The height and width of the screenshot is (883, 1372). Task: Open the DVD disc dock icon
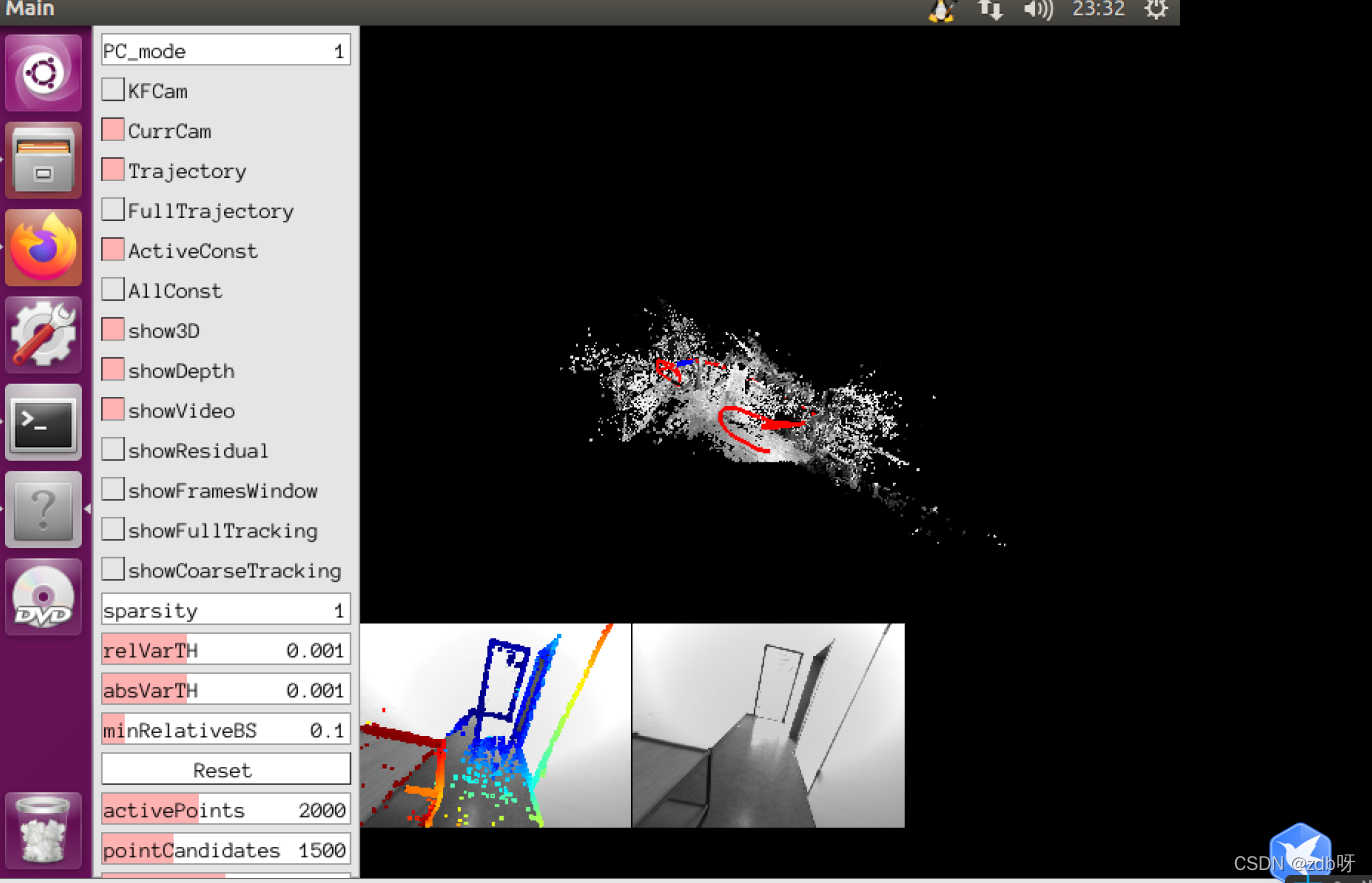pyautogui.click(x=43, y=597)
